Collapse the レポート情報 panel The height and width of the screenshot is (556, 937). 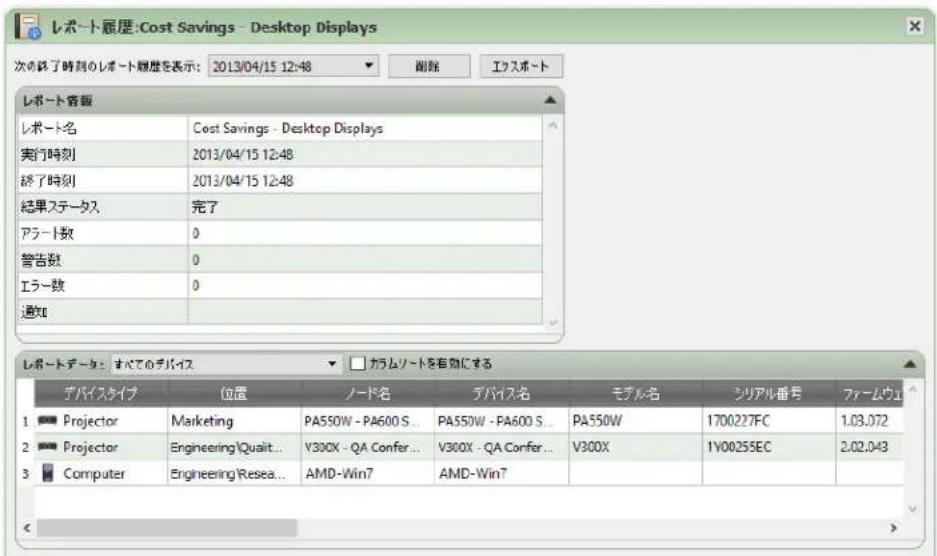(550, 100)
